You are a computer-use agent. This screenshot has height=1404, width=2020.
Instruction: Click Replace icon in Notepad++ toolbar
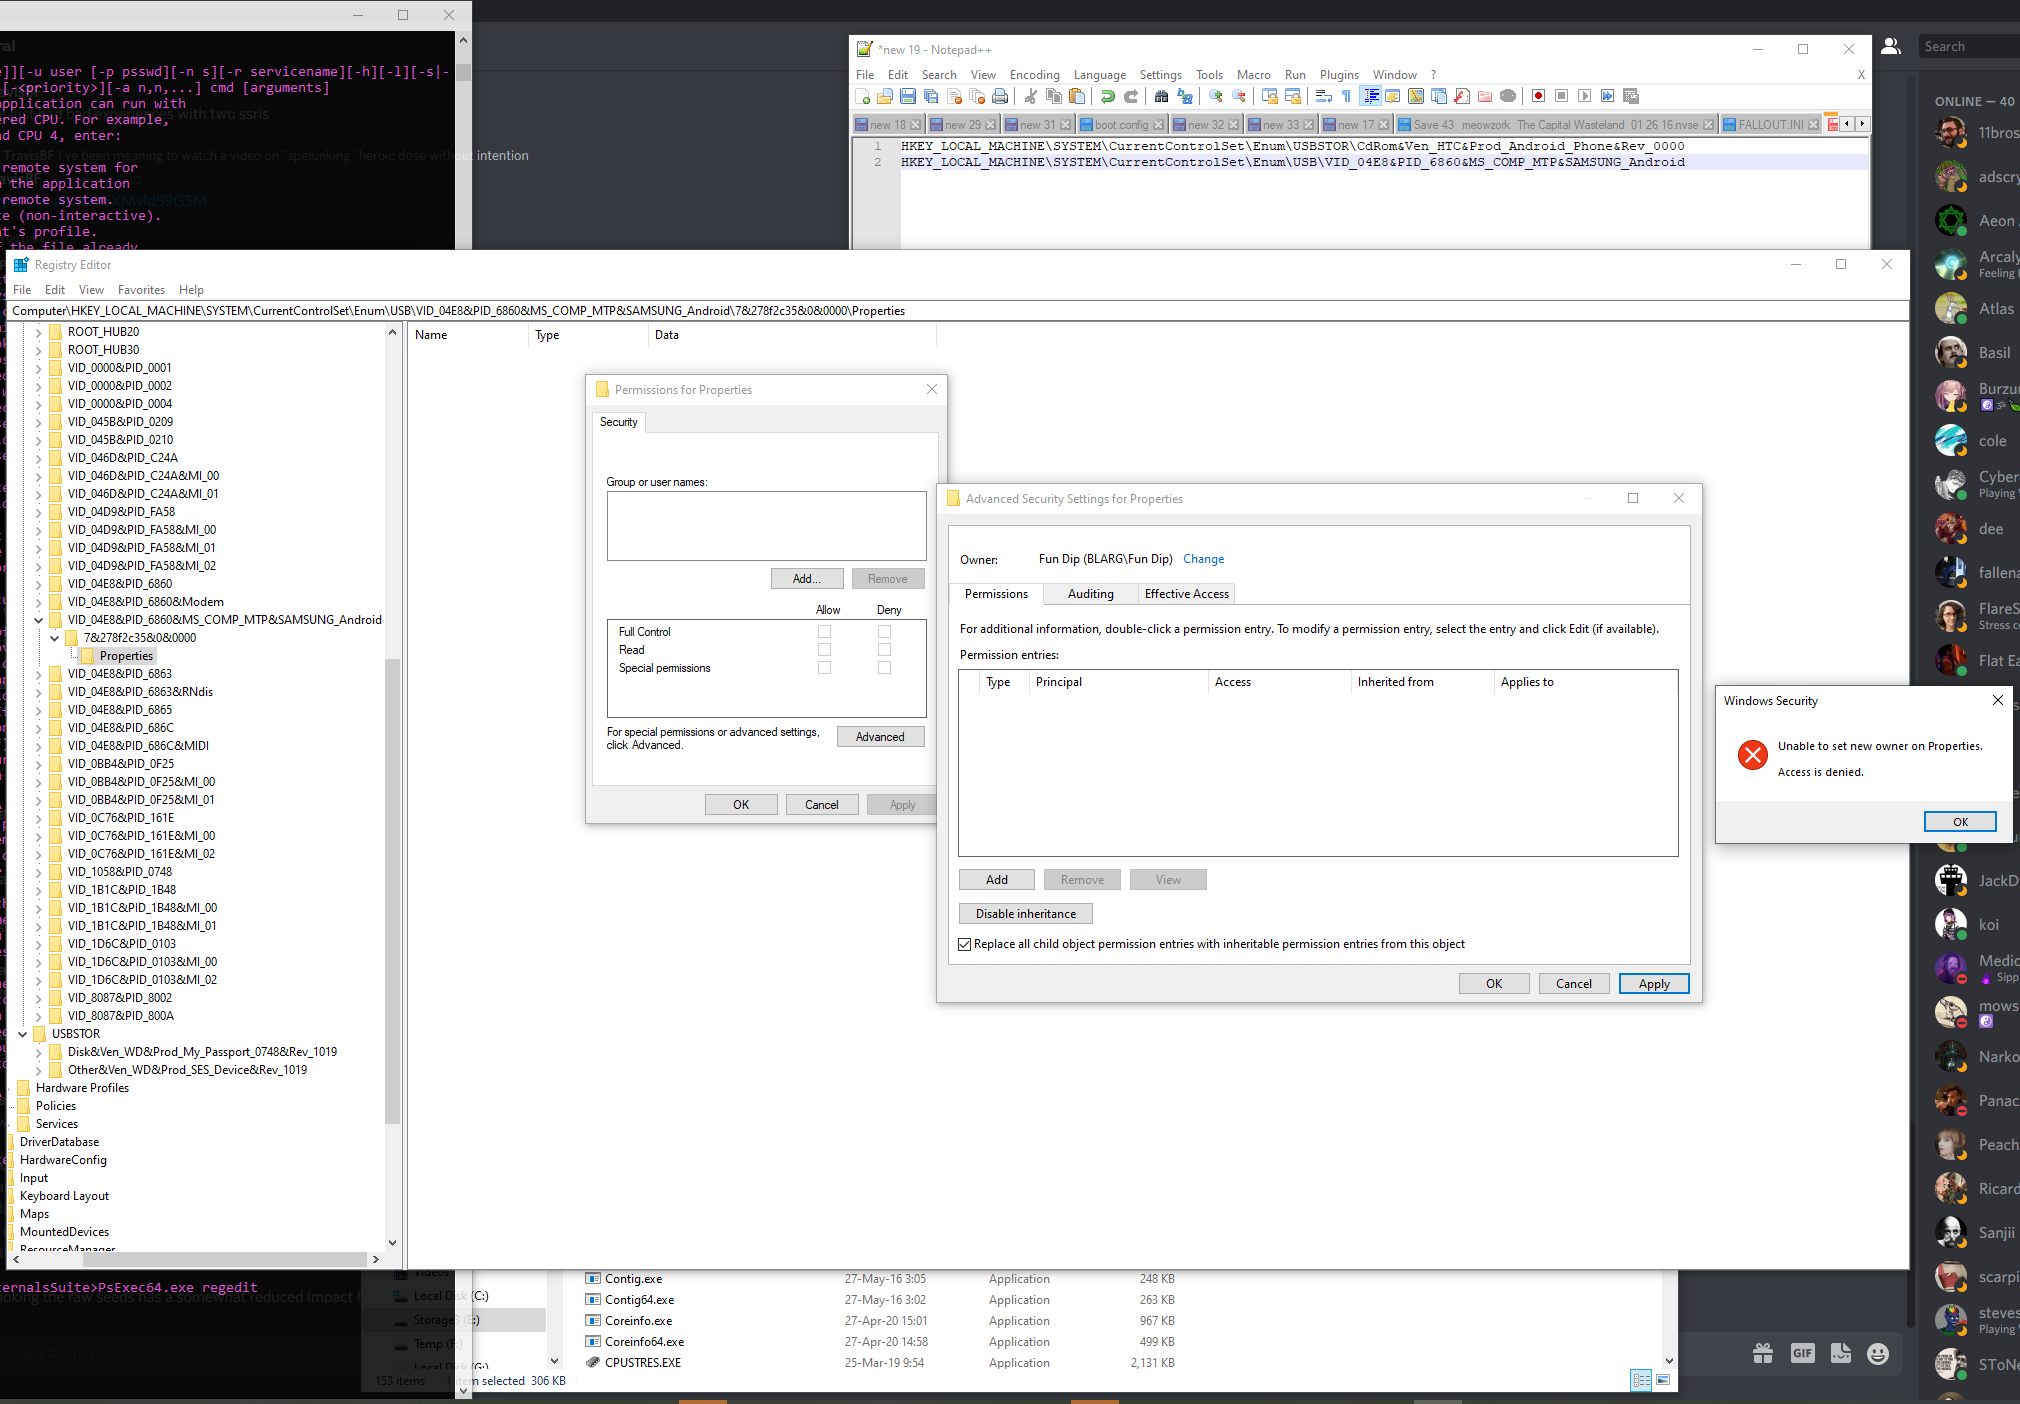pos(1185,96)
